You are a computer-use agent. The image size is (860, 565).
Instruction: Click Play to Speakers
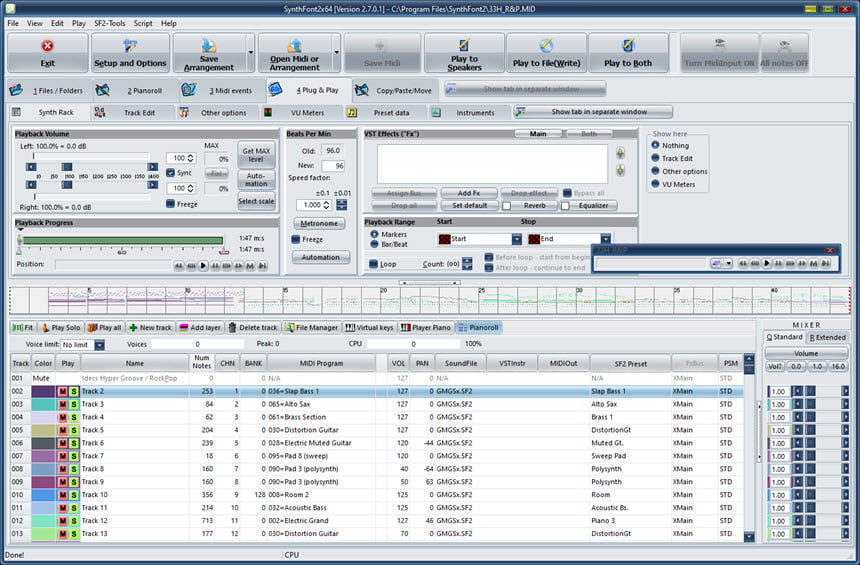coord(464,53)
